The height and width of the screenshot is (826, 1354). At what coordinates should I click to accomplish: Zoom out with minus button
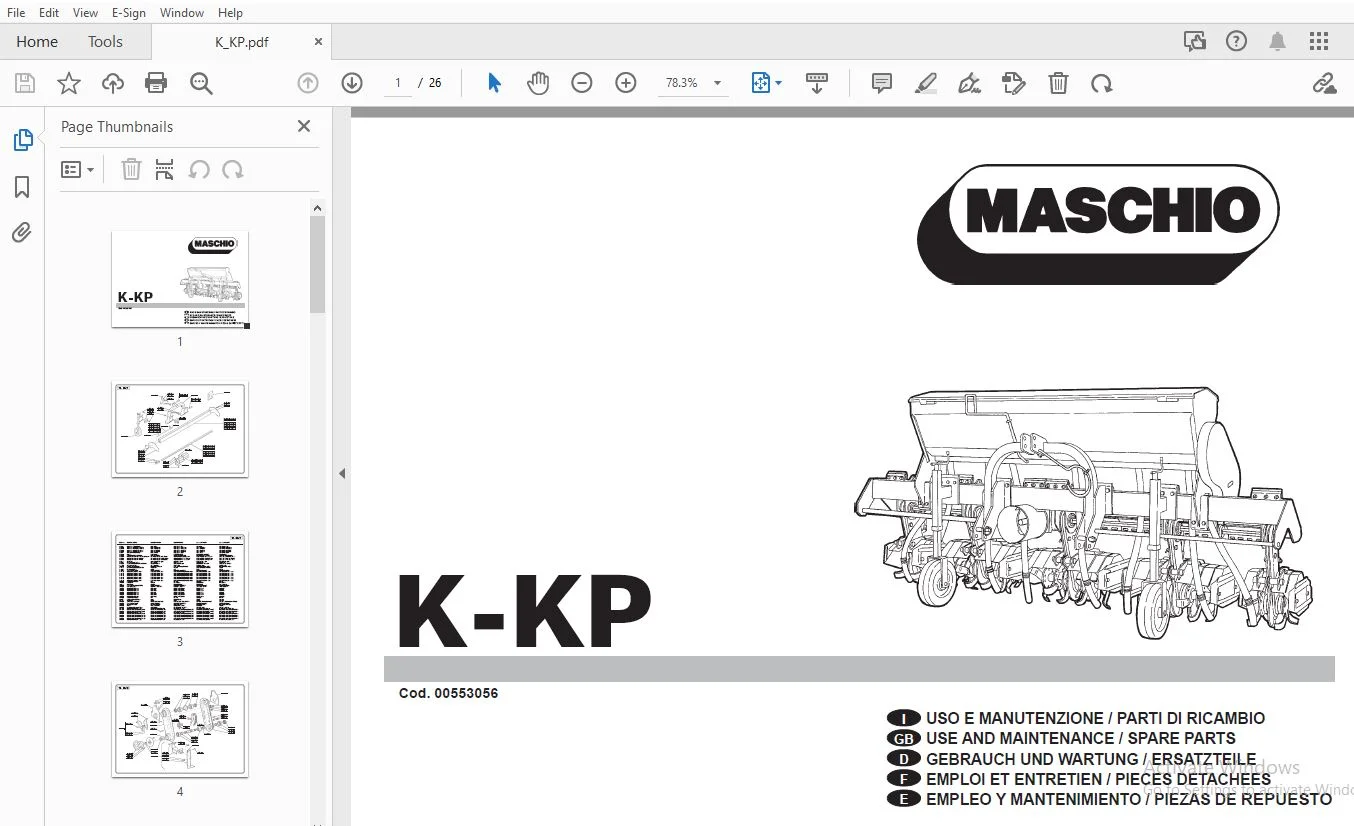582,83
